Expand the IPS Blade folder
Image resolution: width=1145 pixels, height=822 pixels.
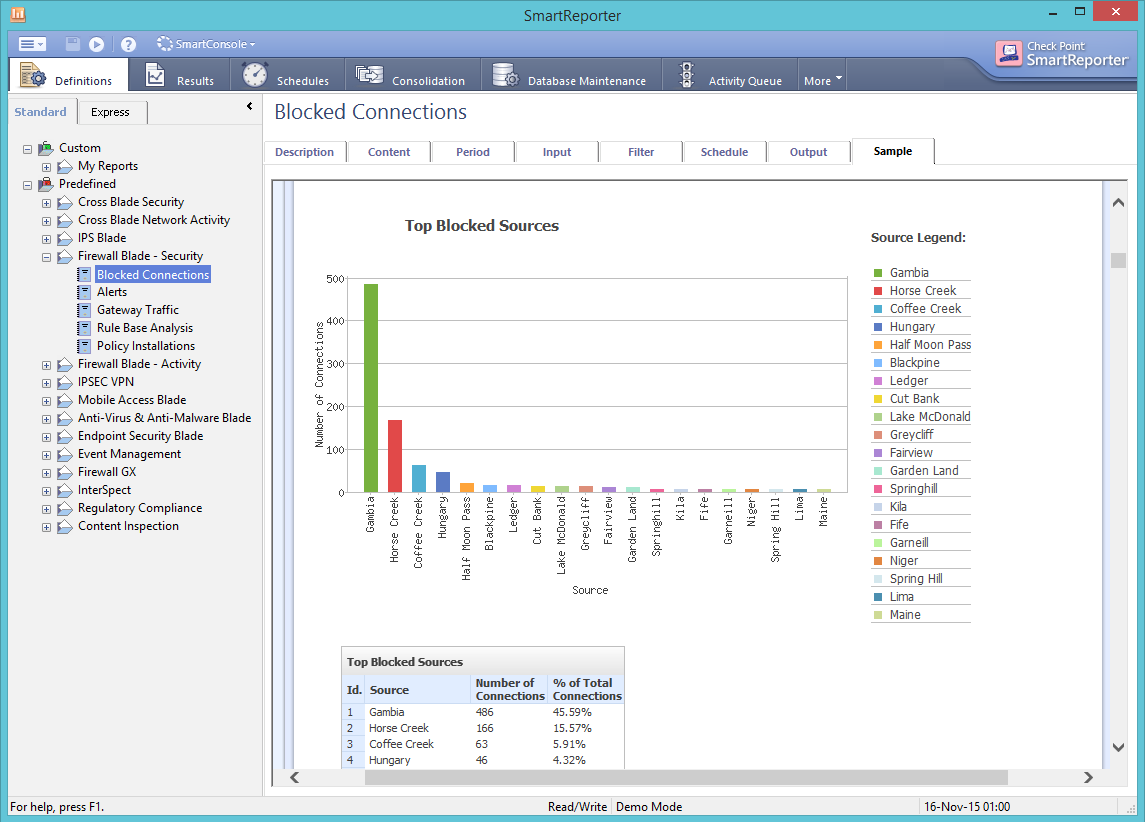[47, 239]
